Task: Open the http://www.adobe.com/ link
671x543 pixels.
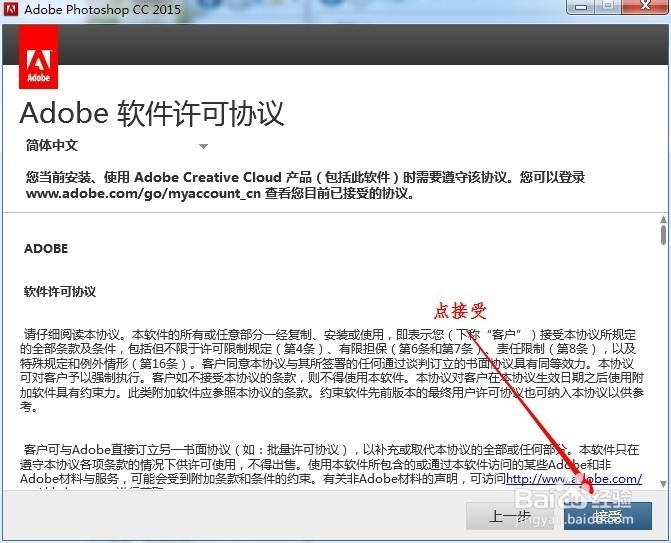Action: tap(574, 478)
